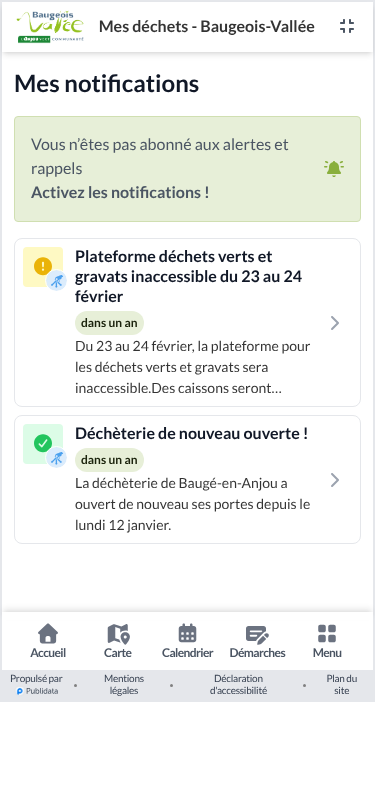Click the 'dans un an' badge on first notification

click(x=109, y=323)
